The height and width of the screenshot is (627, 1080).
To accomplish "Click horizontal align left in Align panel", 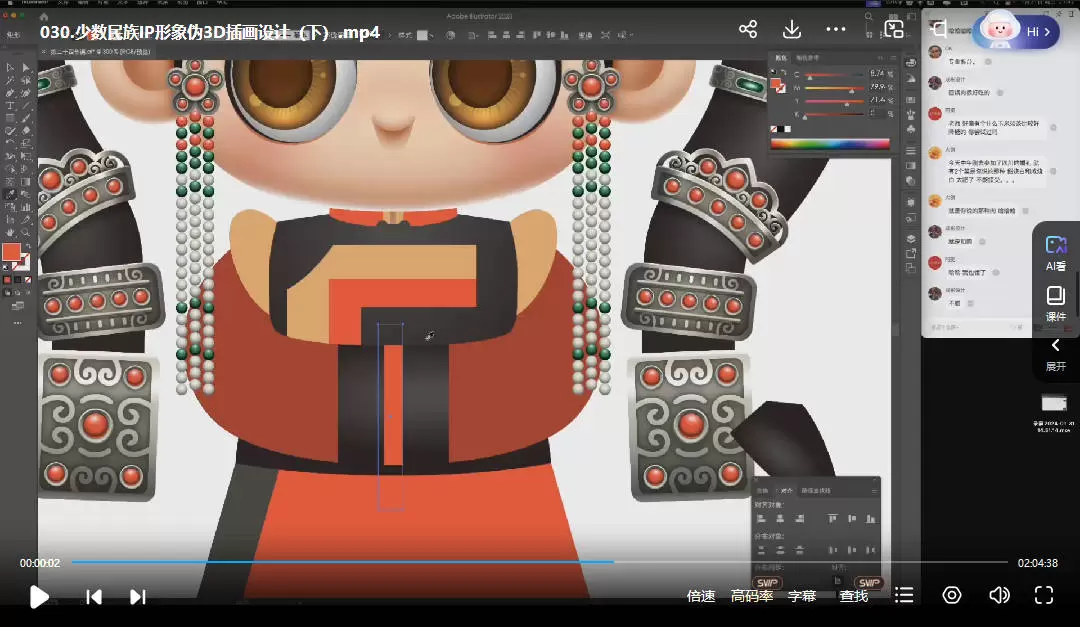I will point(761,518).
